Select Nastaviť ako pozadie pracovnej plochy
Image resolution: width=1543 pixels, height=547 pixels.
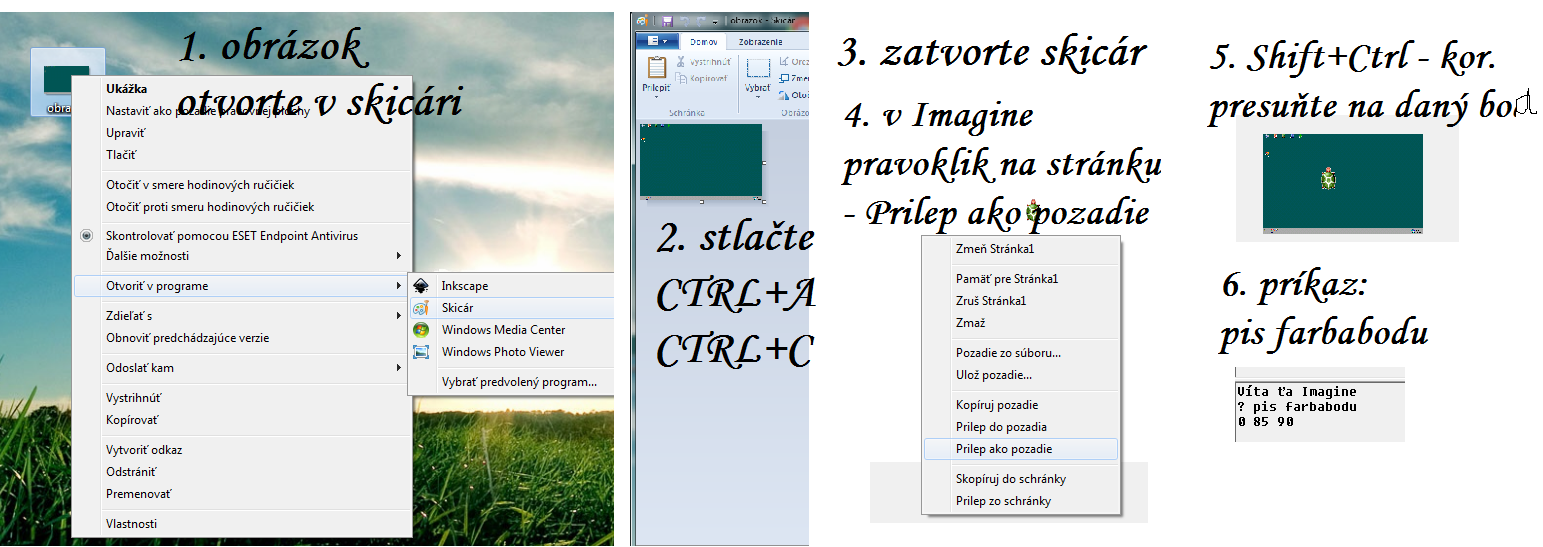click(207, 110)
